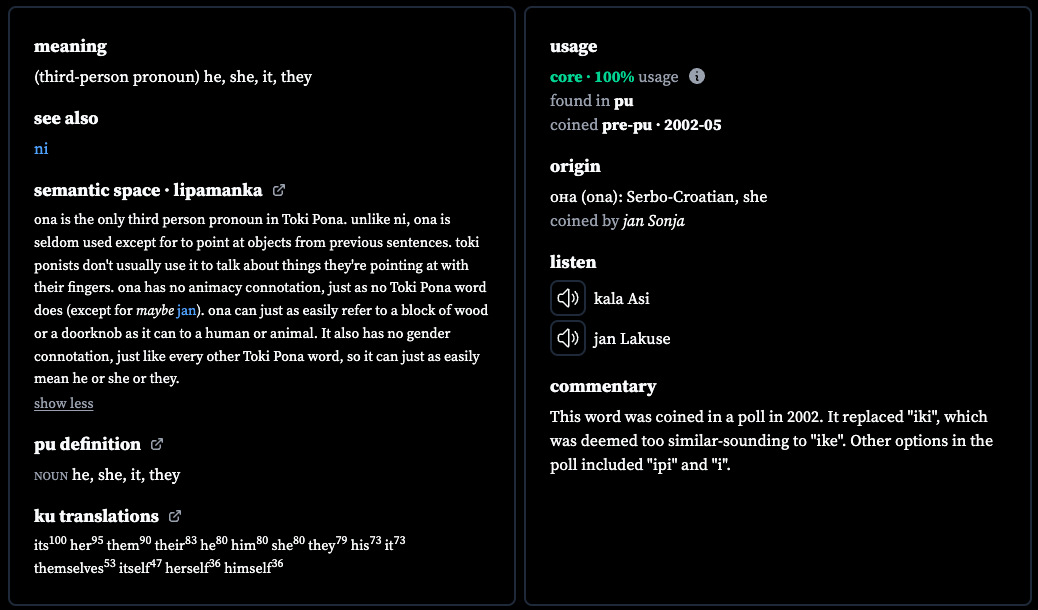Click 'jan Sonja' coiner name
1038x610 pixels.
point(653,221)
